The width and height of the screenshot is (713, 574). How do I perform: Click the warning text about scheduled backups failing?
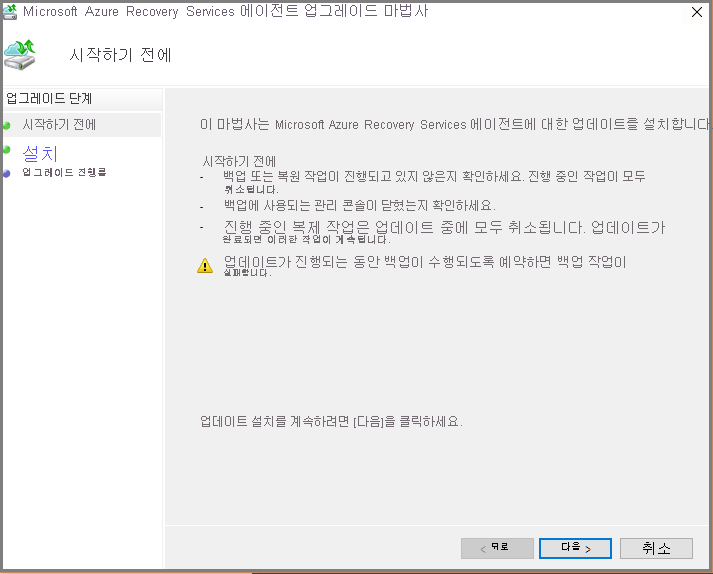coord(425,266)
